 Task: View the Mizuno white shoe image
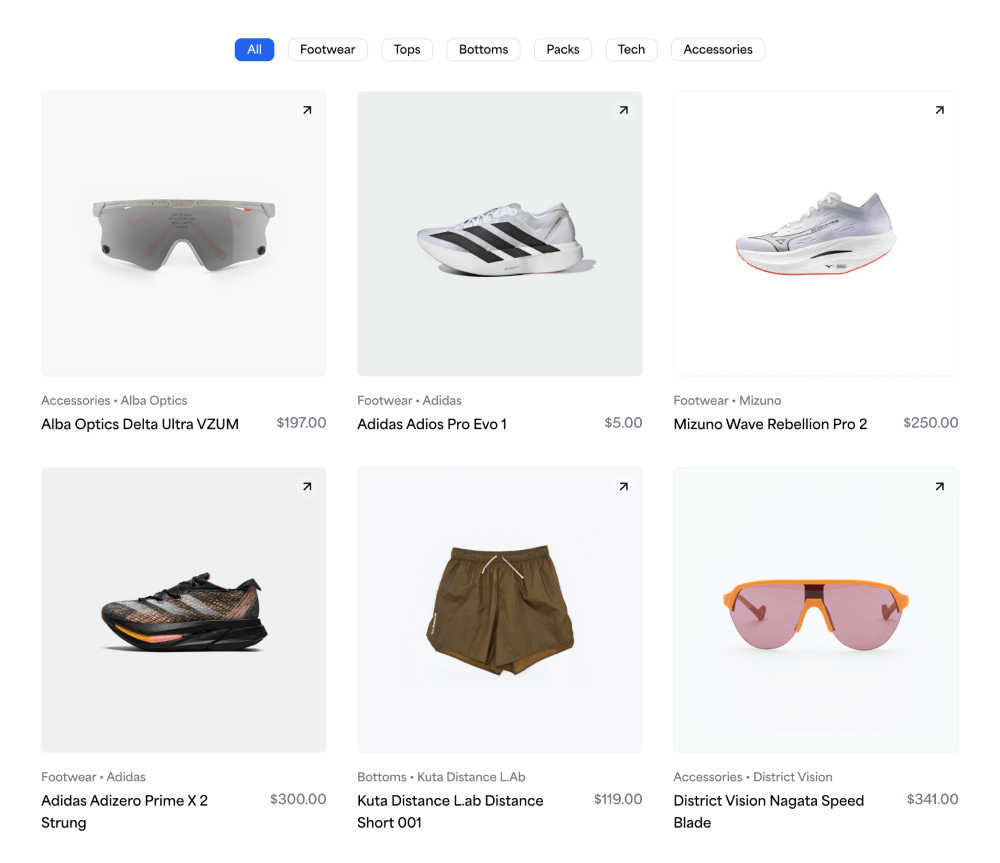(816, 233)
